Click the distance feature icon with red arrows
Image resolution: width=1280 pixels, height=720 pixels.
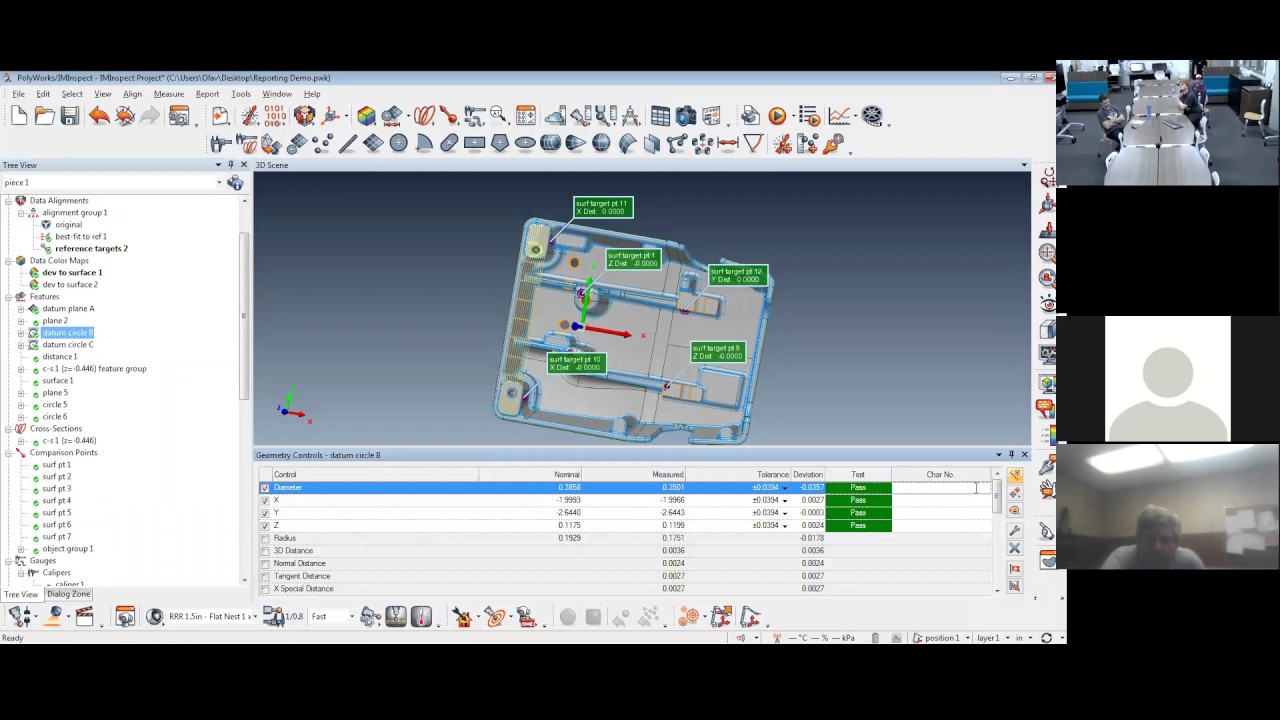[728, 144]
